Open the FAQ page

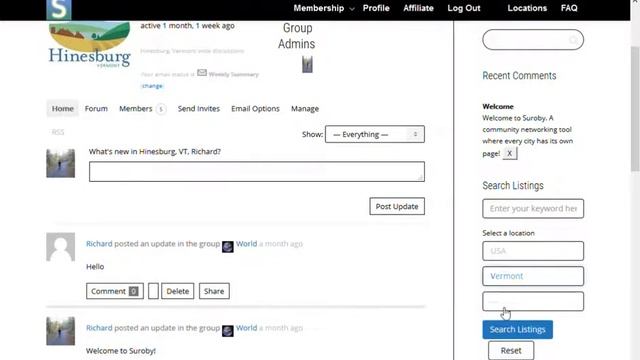569,8
